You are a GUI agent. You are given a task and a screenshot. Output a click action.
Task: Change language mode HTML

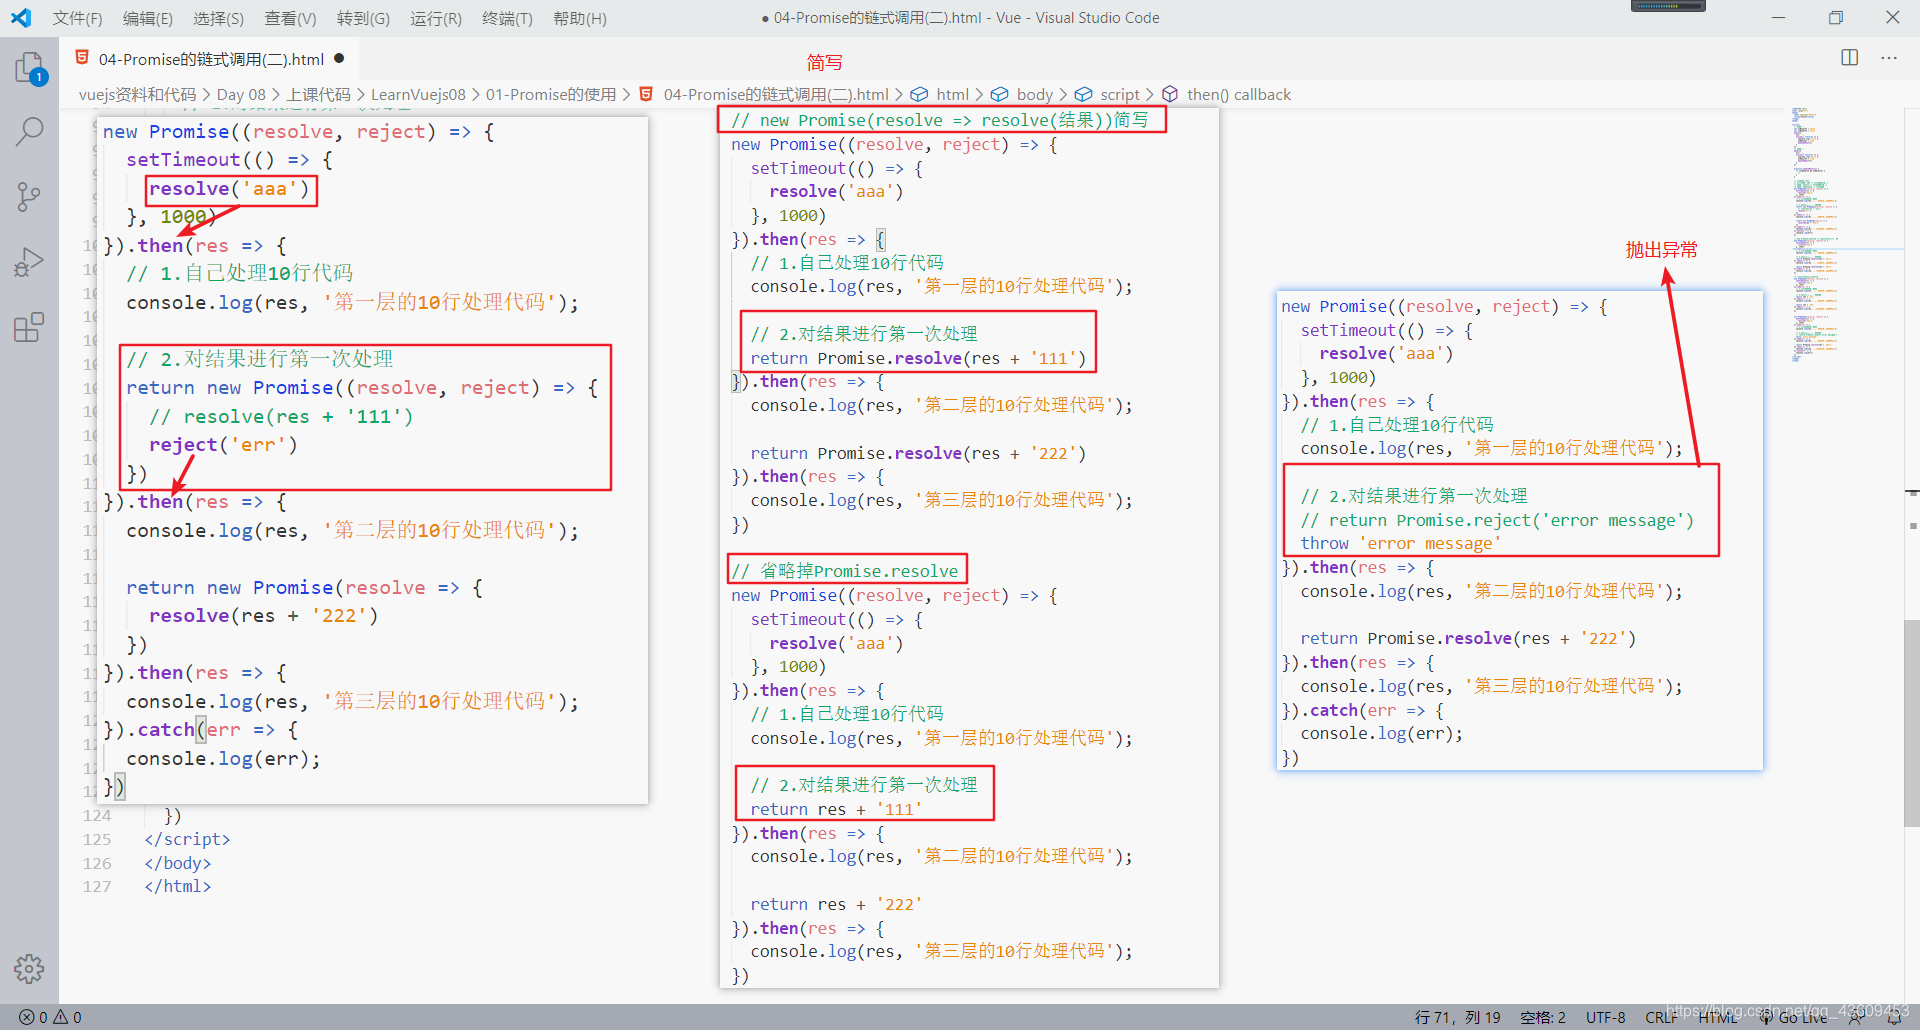click(1718, 1017)
